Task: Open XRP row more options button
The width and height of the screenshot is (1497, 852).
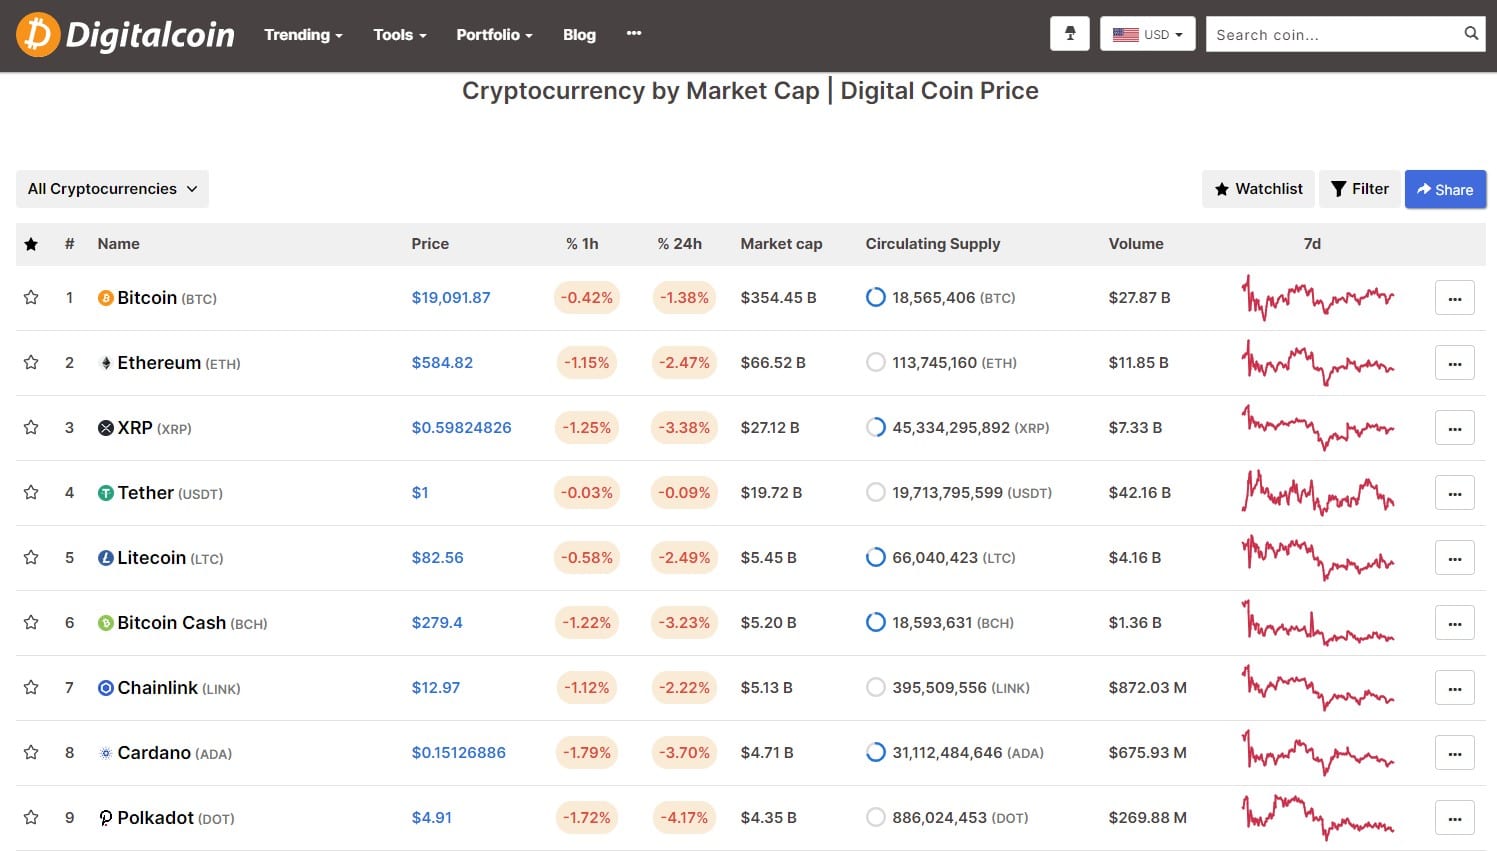Action: click(x=1455, y=428)
